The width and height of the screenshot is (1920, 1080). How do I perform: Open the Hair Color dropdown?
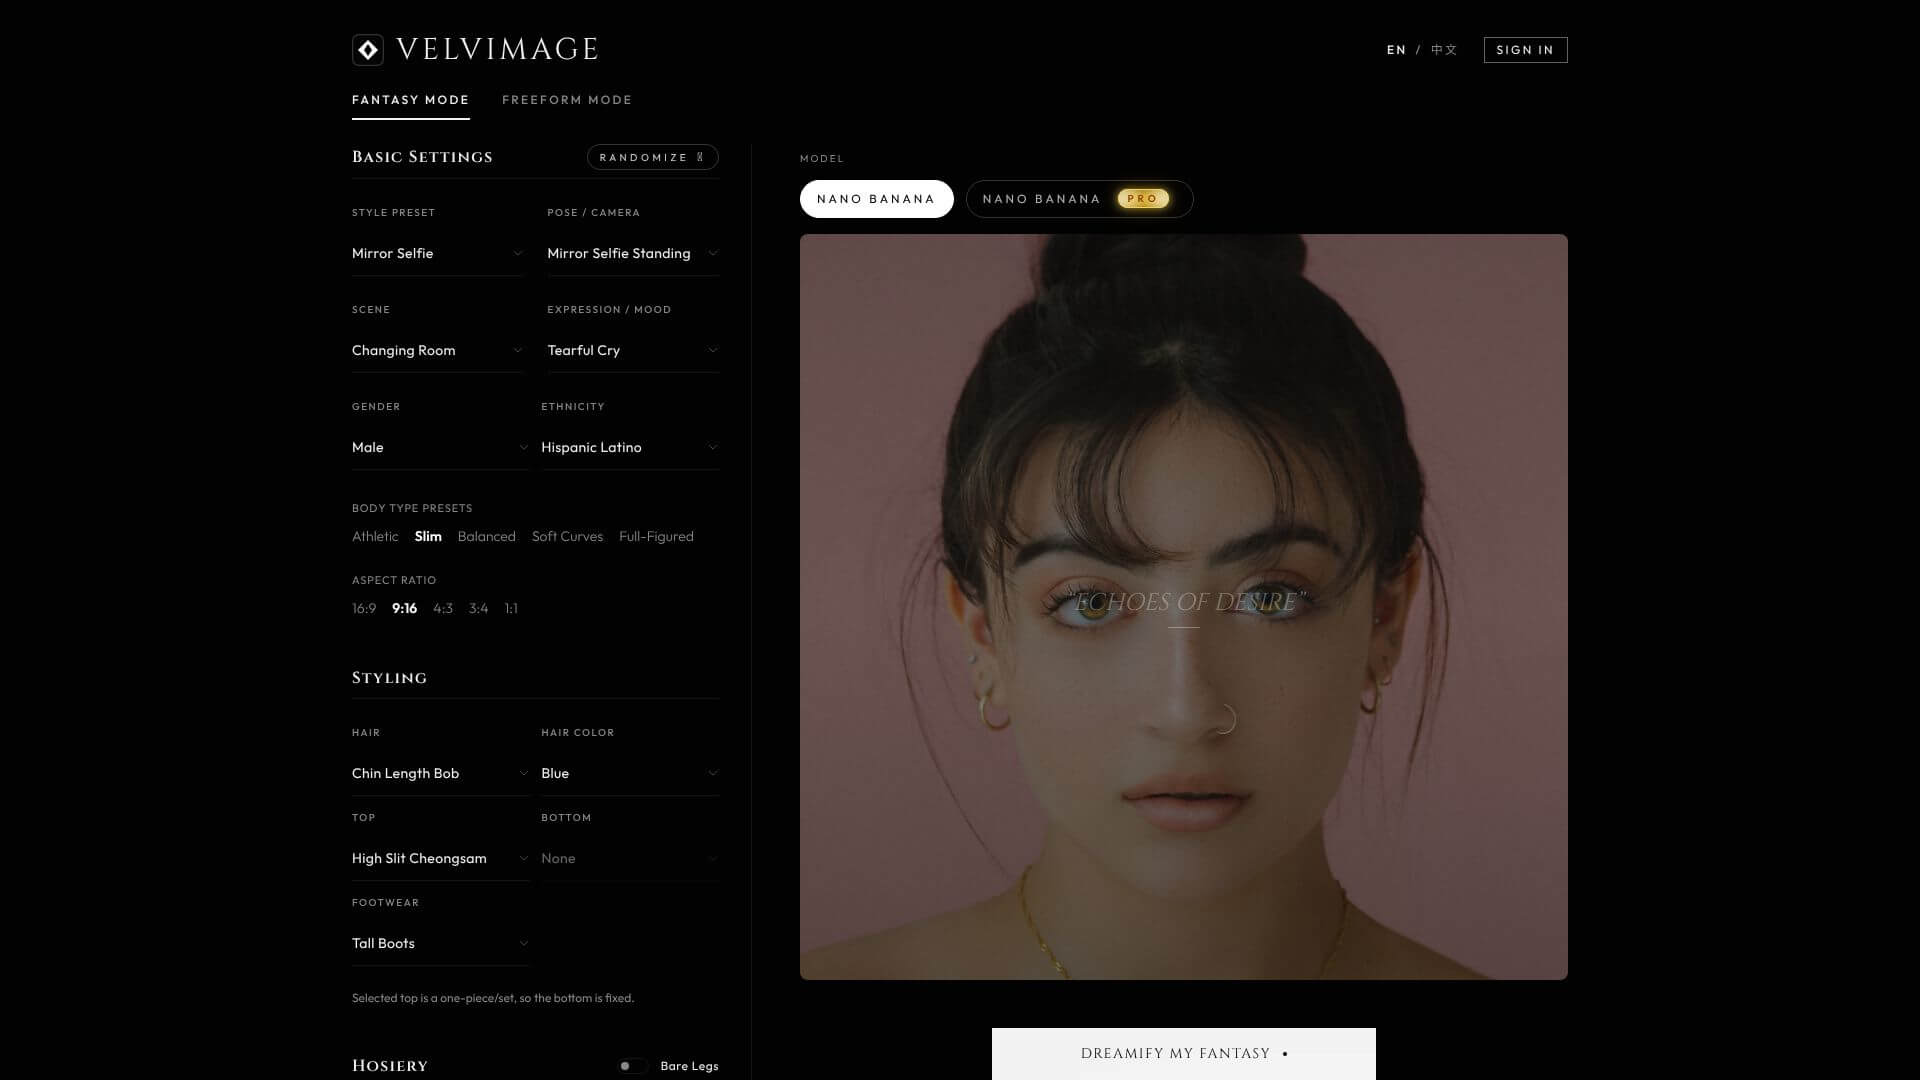[x=629, y=774]
